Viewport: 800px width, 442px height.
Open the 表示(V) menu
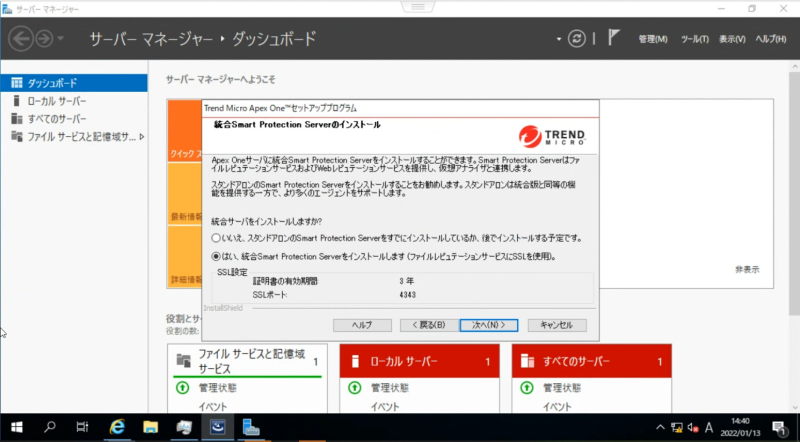[732, 39]
